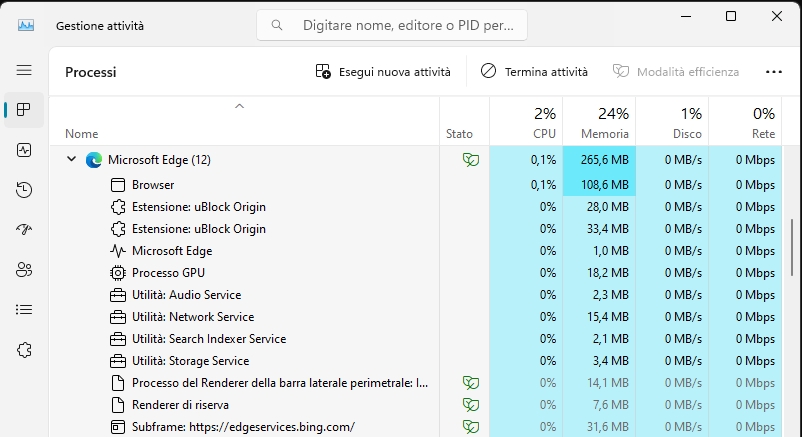The width and height of the screenshot is (802, 437).
Task: Select Renderer di riserva row
Action: (415, 405)
